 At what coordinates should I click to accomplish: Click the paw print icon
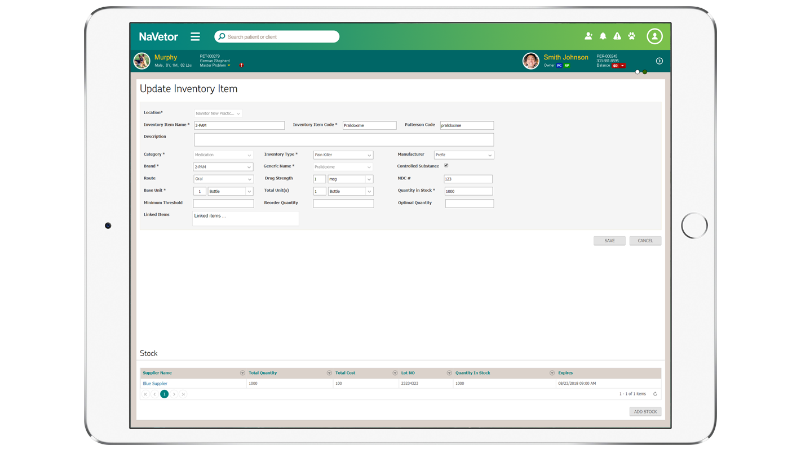(631, 36)
